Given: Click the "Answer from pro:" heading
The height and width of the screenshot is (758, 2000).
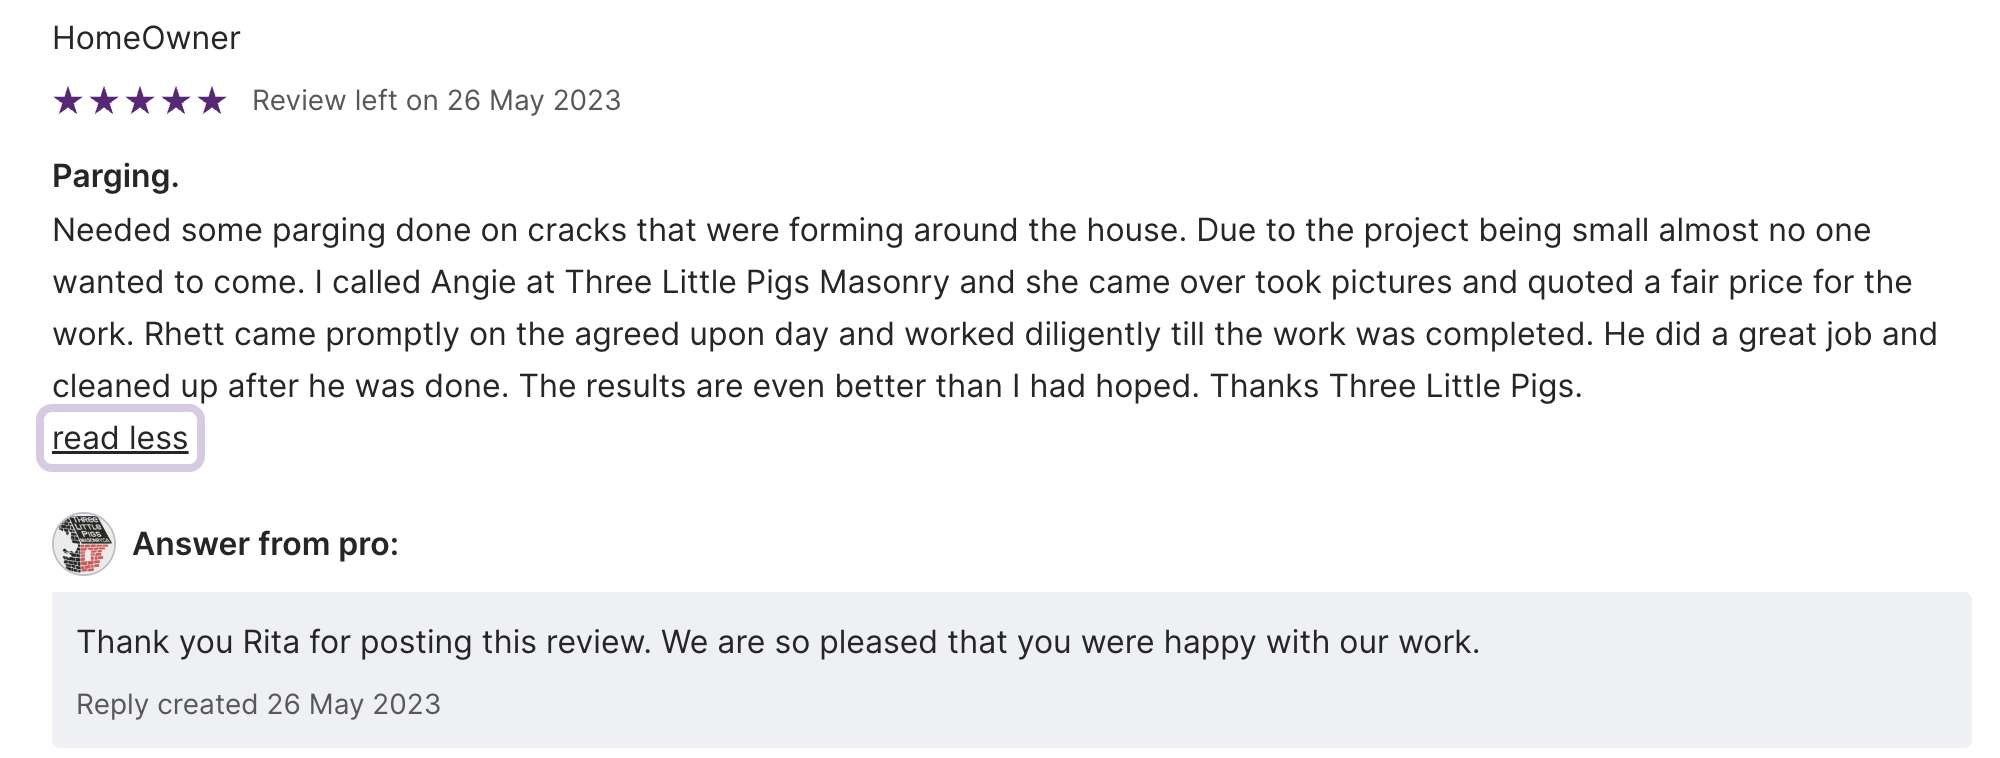Looking at the screenshot, I should click(x=265, y=544).
